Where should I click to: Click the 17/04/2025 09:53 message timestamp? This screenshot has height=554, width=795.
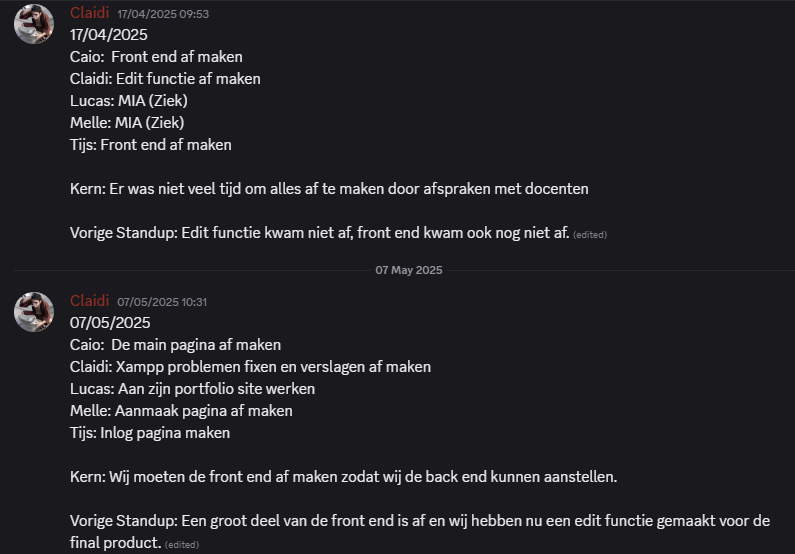pos(163,14)
